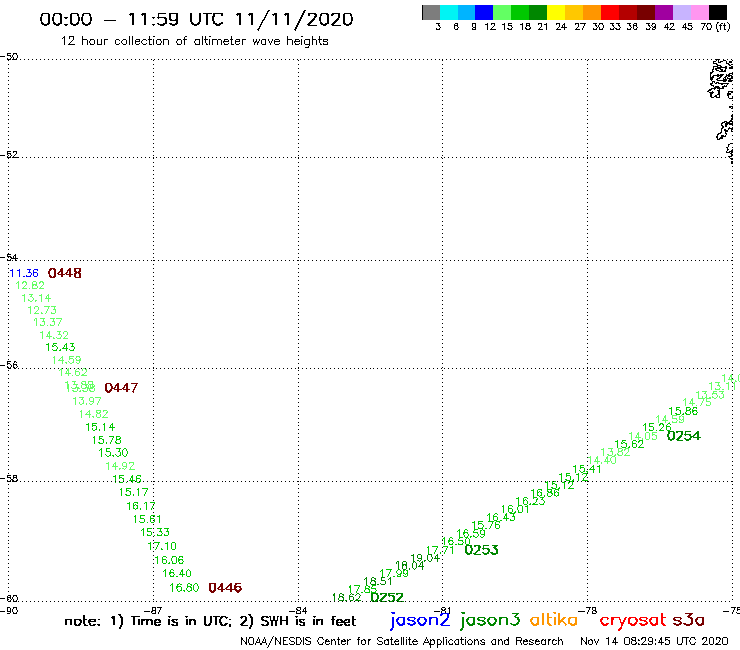The height and width of the screenshot is (650, 740).
Task: Click the 16.80 wave height value
Action: 185,588
